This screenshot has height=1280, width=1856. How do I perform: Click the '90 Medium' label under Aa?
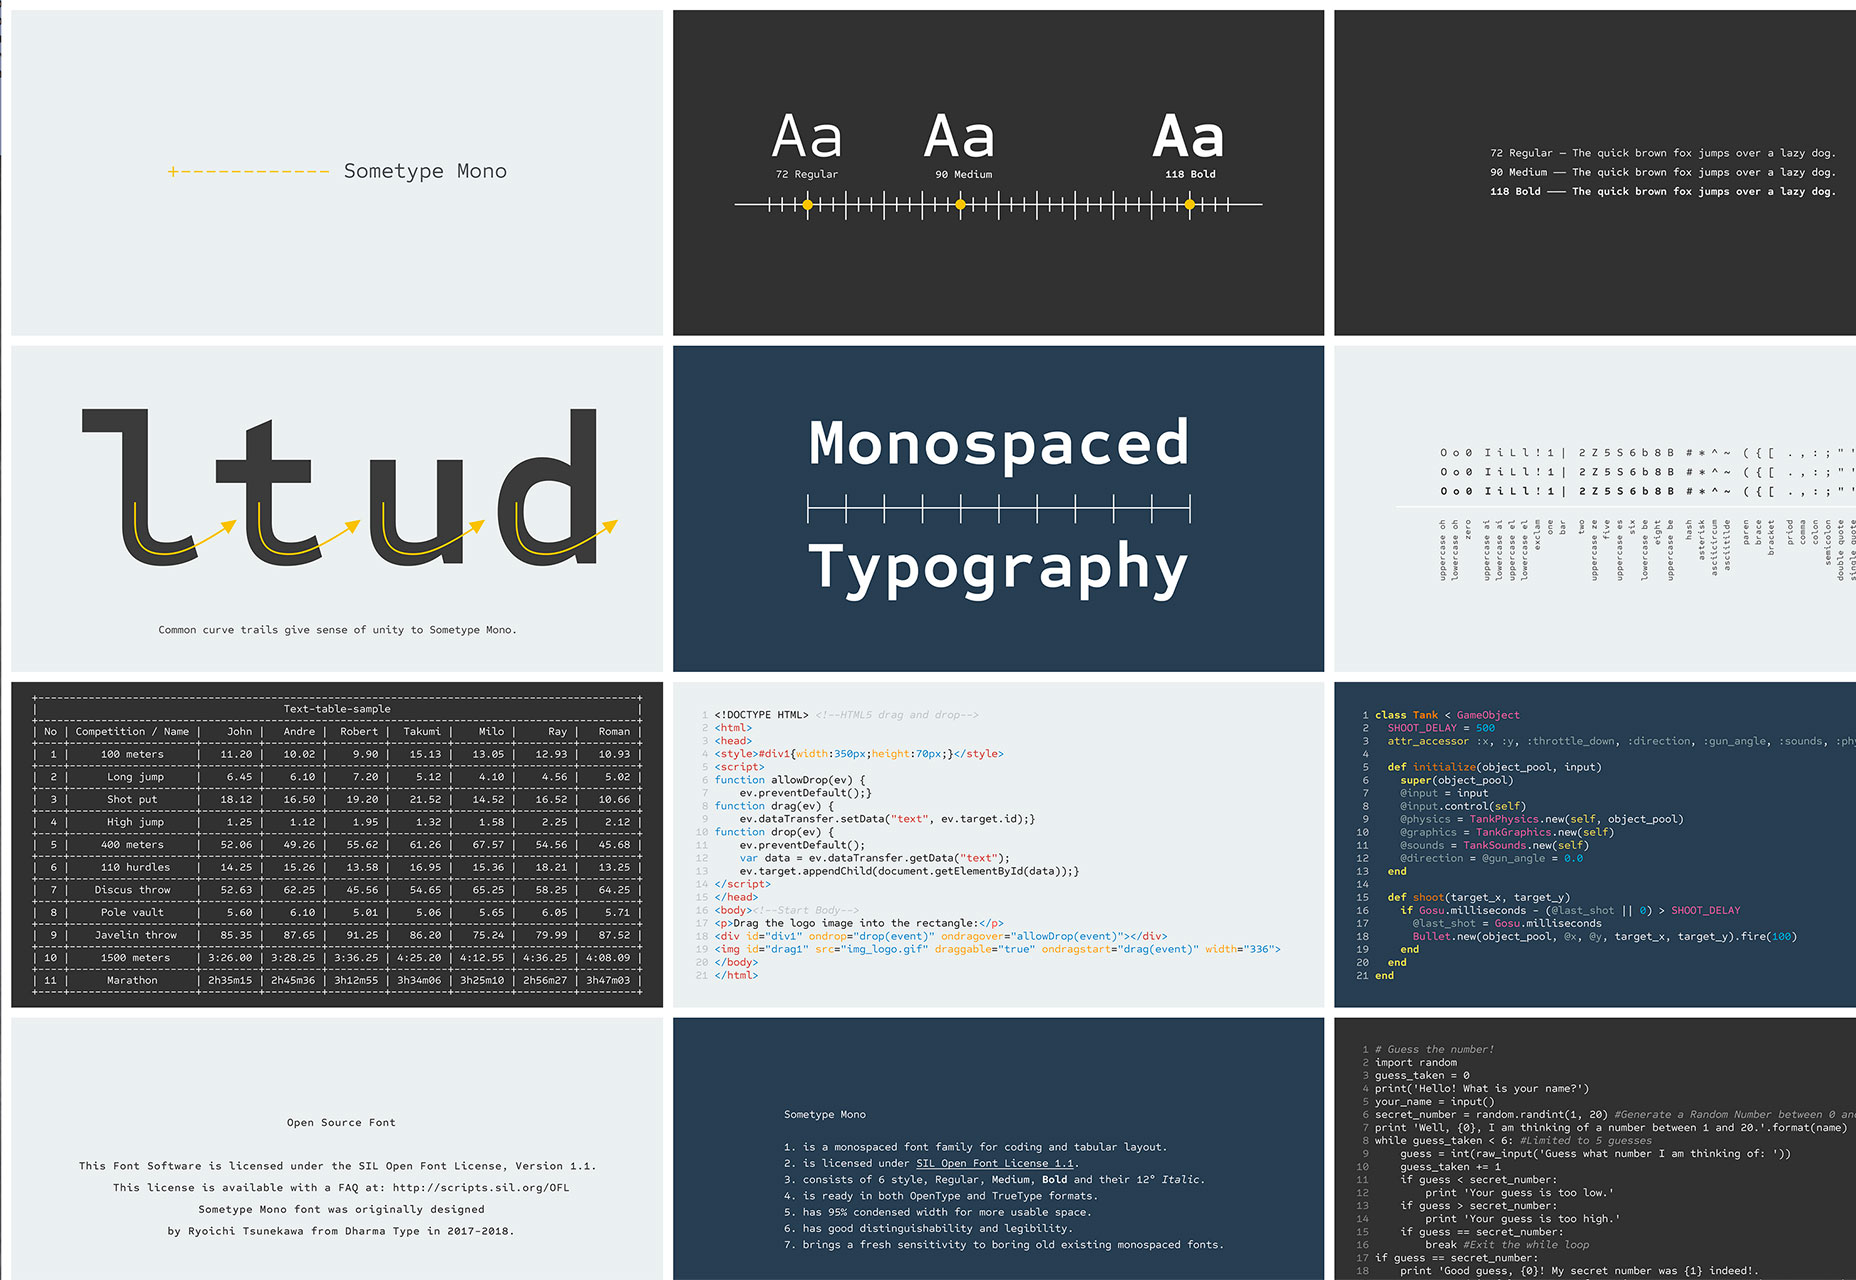(964, 174)
